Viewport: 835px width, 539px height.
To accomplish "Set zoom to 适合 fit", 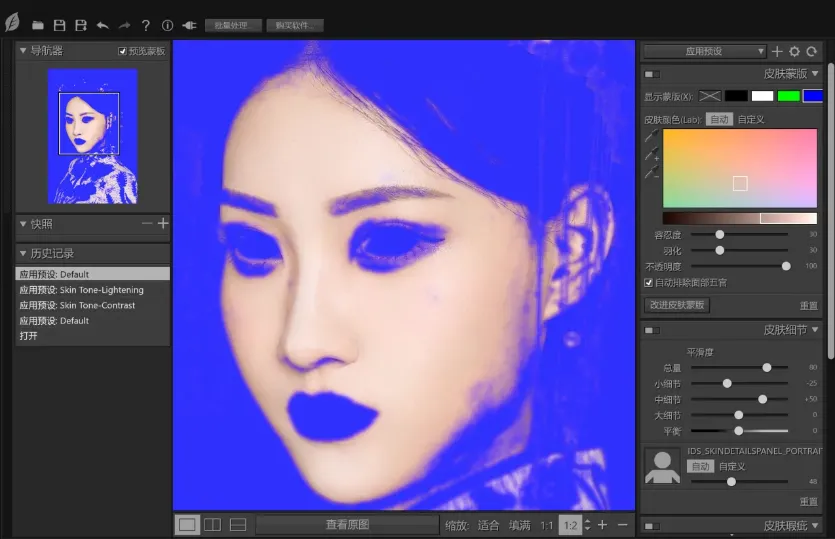I will point(488,525).
